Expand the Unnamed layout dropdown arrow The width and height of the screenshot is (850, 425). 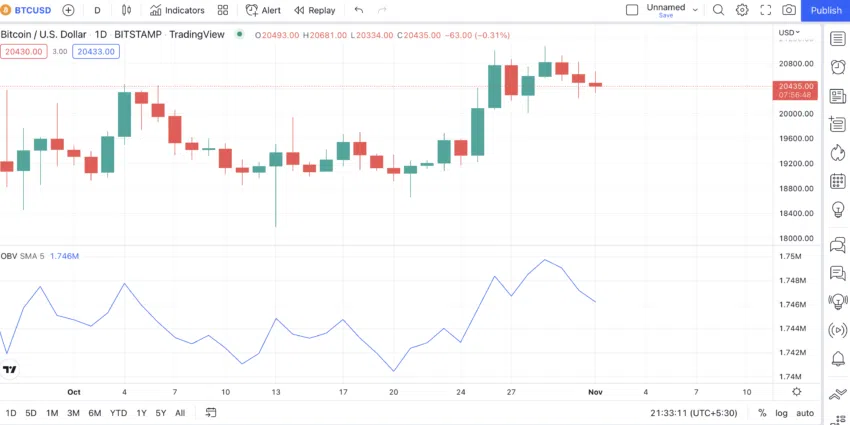(x=695, y=10)
